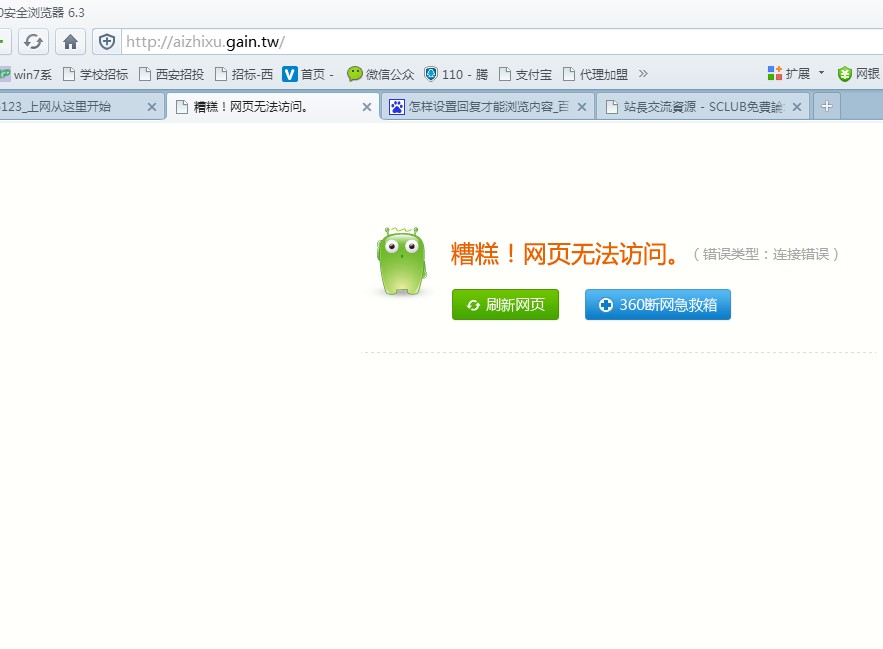Open the 首页 bookmark with V icon
This screenshot has width=883, height=649.
[x=308, y=74]
